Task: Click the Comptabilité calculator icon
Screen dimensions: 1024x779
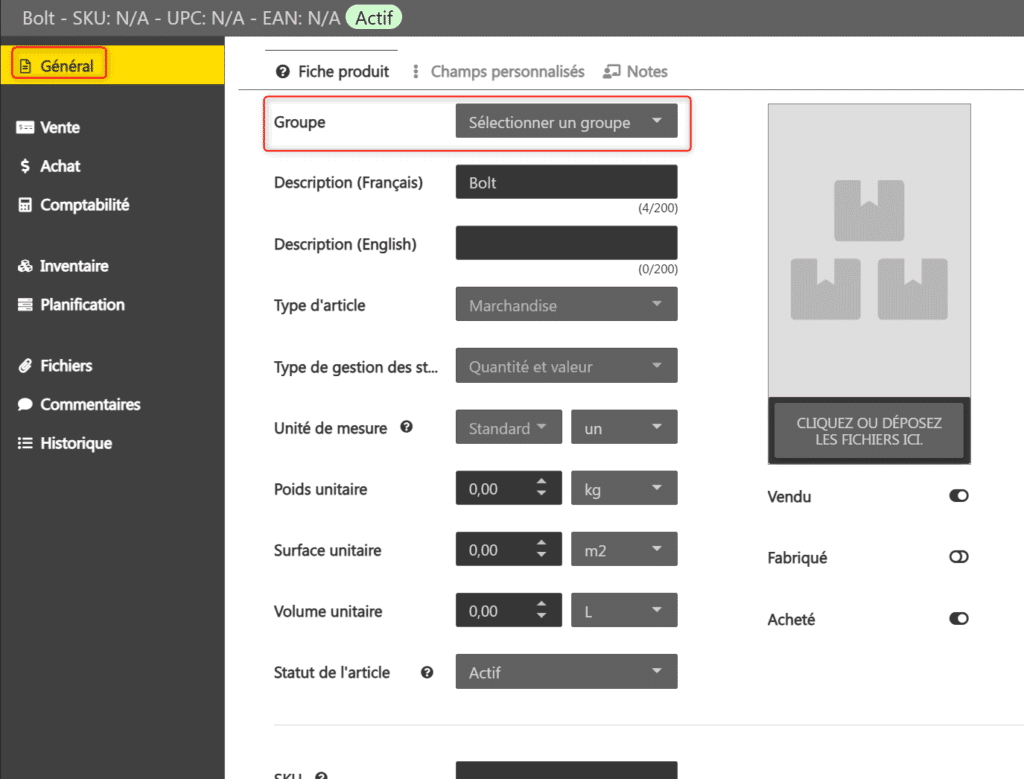Action: pos(25,205)
